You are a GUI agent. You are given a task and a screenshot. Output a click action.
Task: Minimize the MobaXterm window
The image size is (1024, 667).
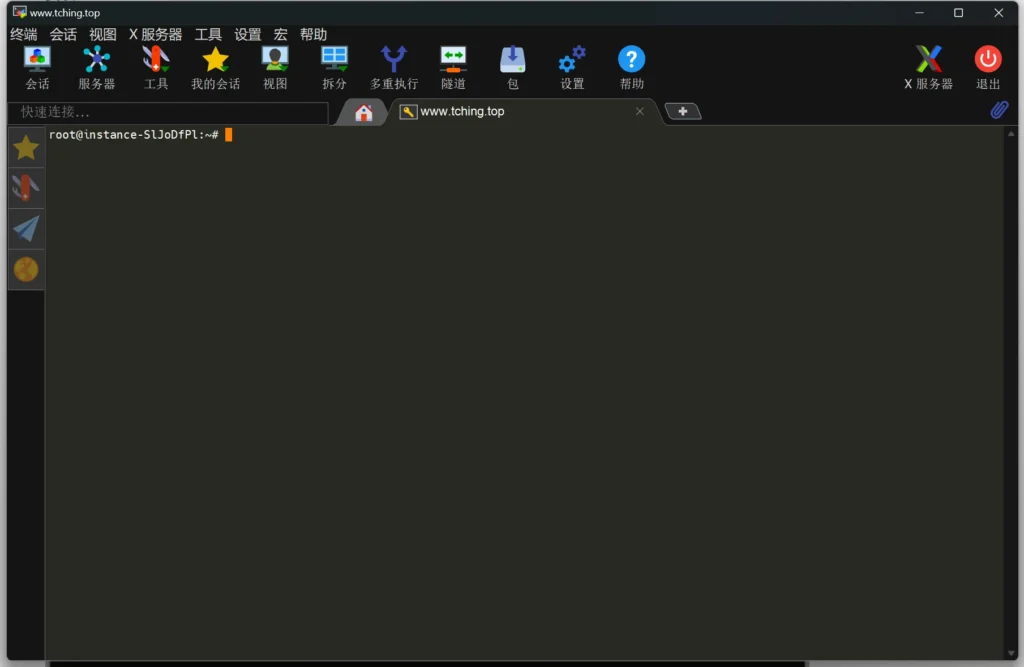click(919, 12)
